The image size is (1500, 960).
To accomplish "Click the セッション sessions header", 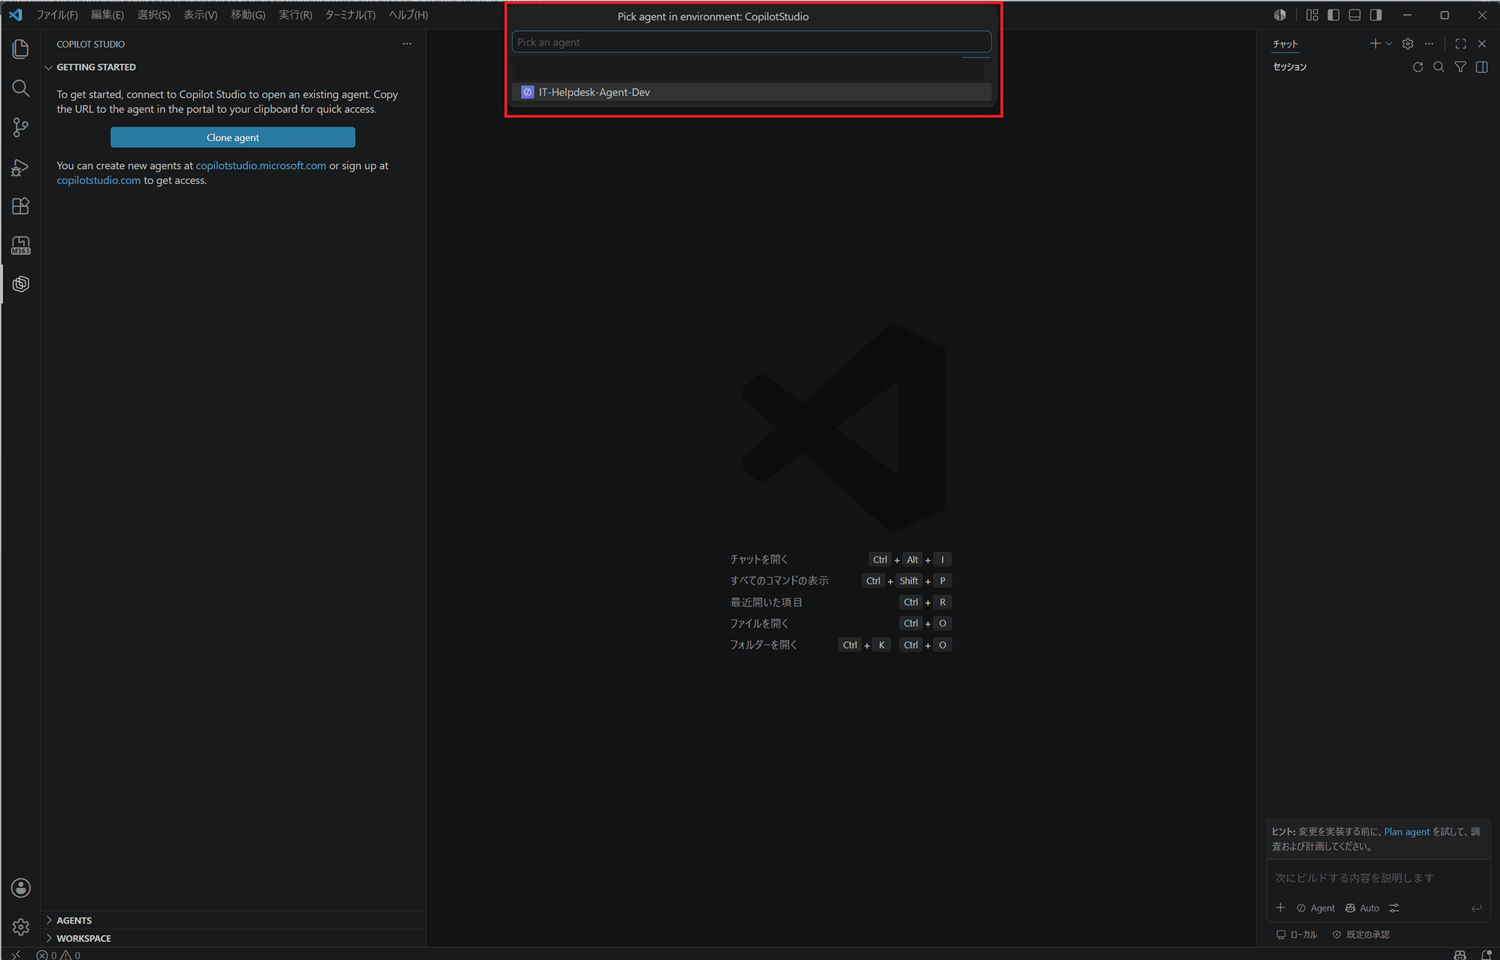I will coord(1290,67).
